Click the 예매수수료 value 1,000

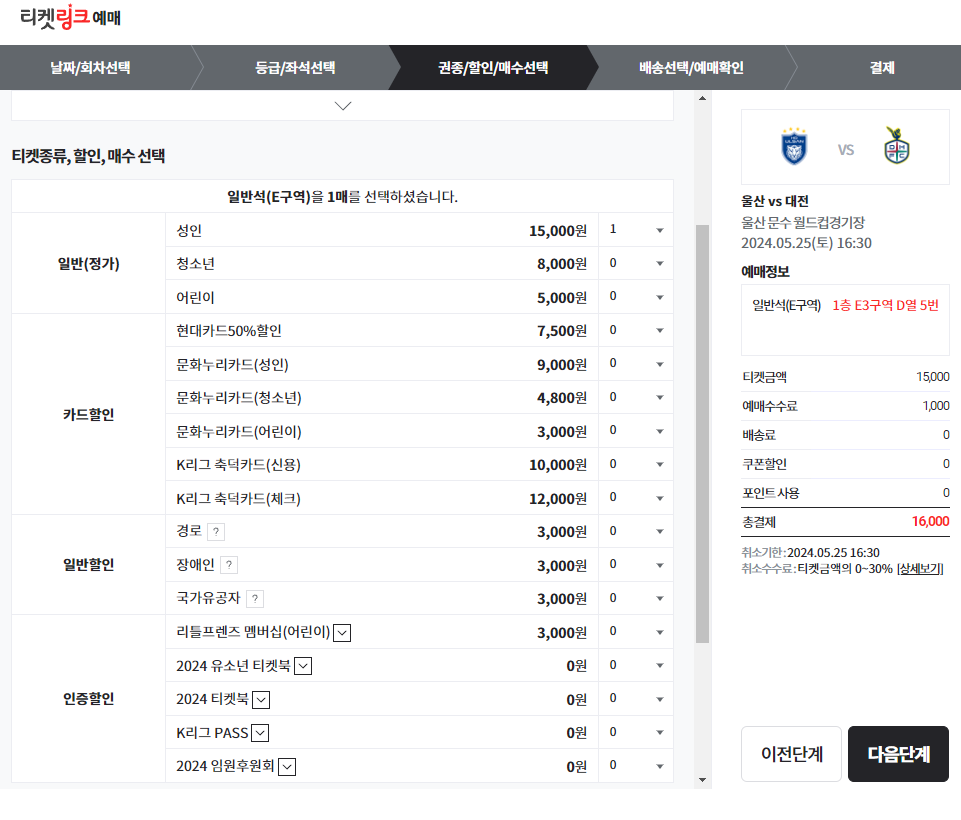936,406
